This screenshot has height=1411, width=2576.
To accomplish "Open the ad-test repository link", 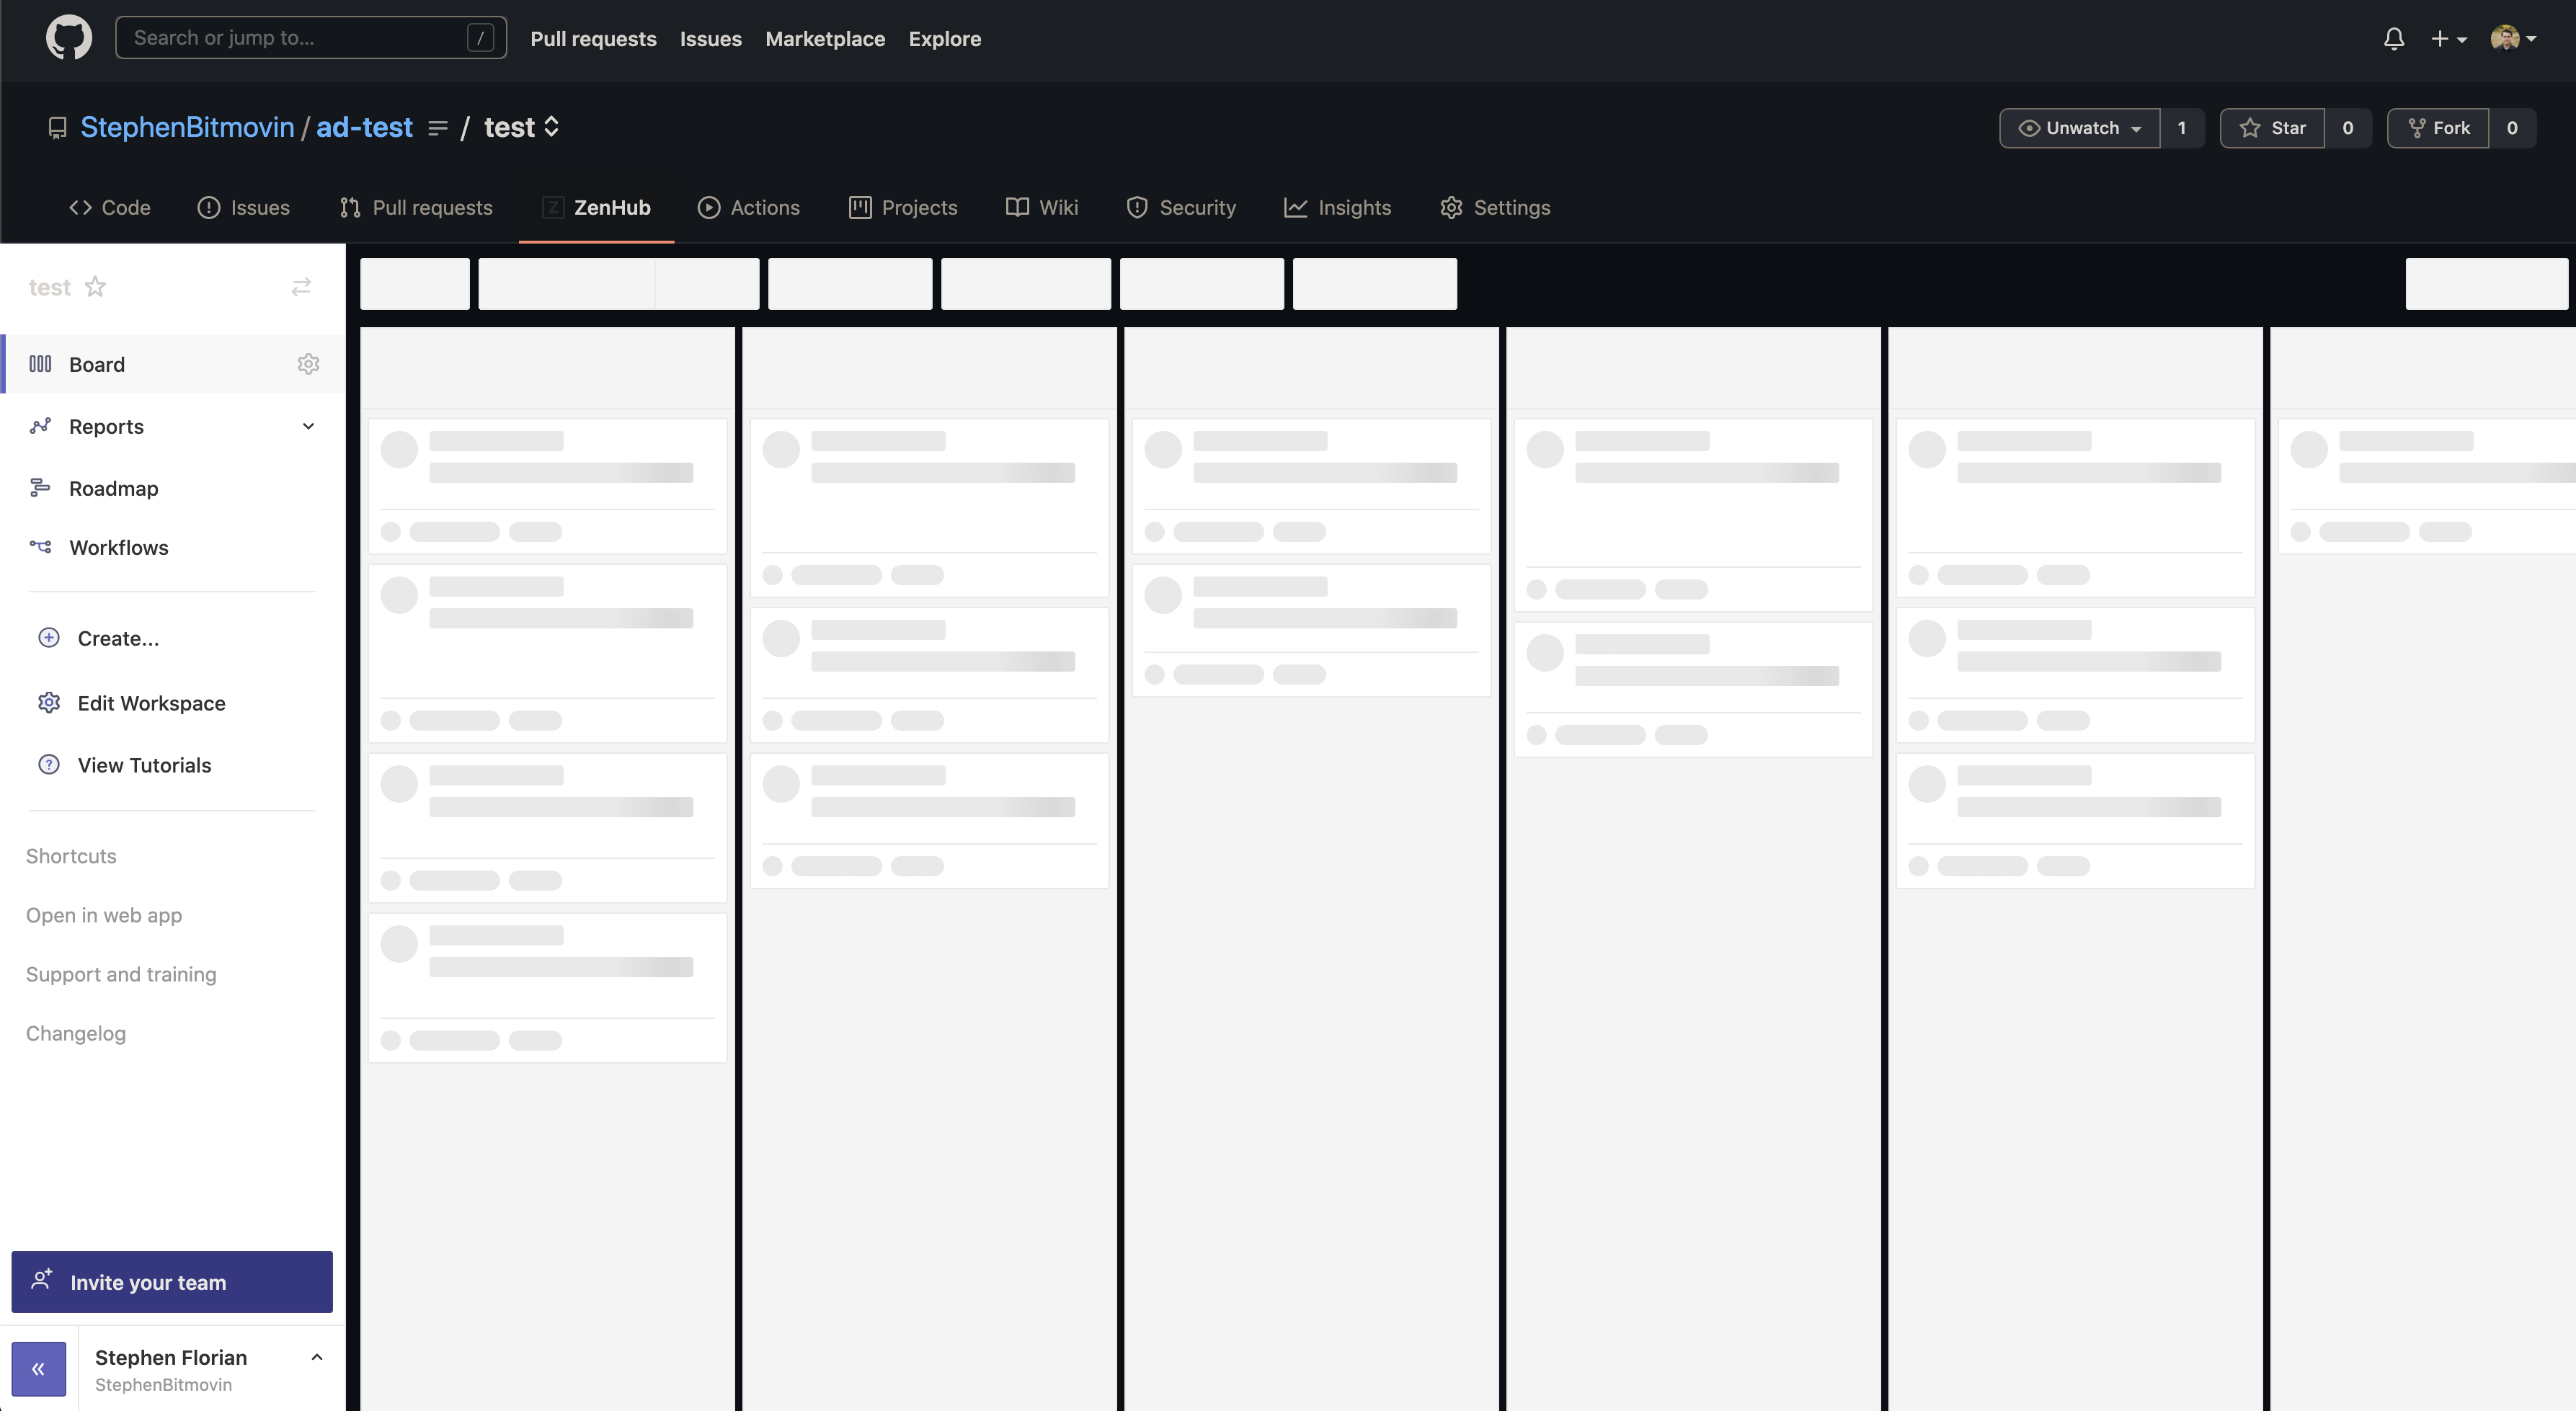I will point(364,127).
